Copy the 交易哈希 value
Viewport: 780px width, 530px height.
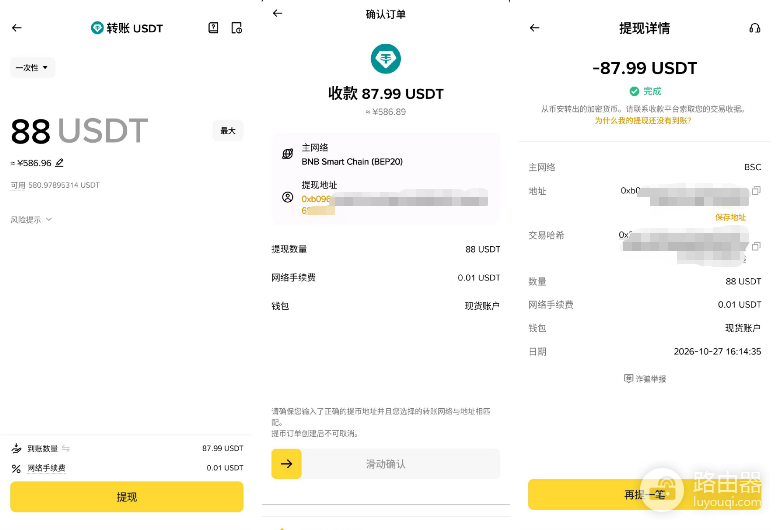pyautogui.click(x=756, y=246)
